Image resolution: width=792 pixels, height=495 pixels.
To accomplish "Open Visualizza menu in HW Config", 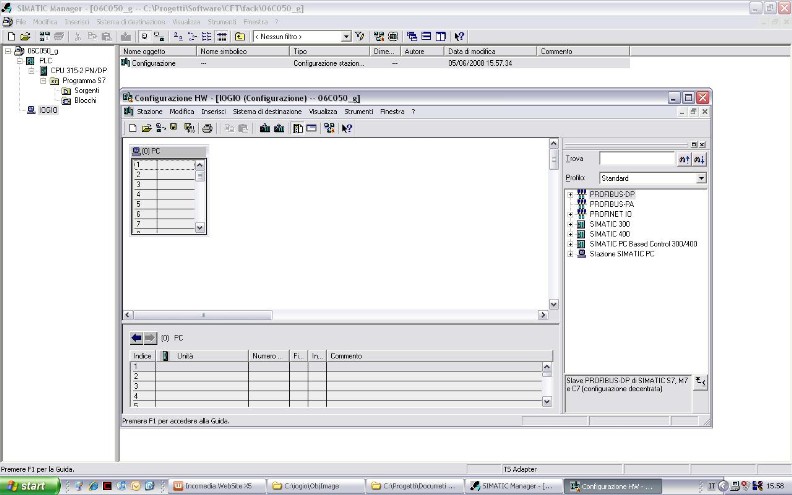I will [x=323, y=112].
